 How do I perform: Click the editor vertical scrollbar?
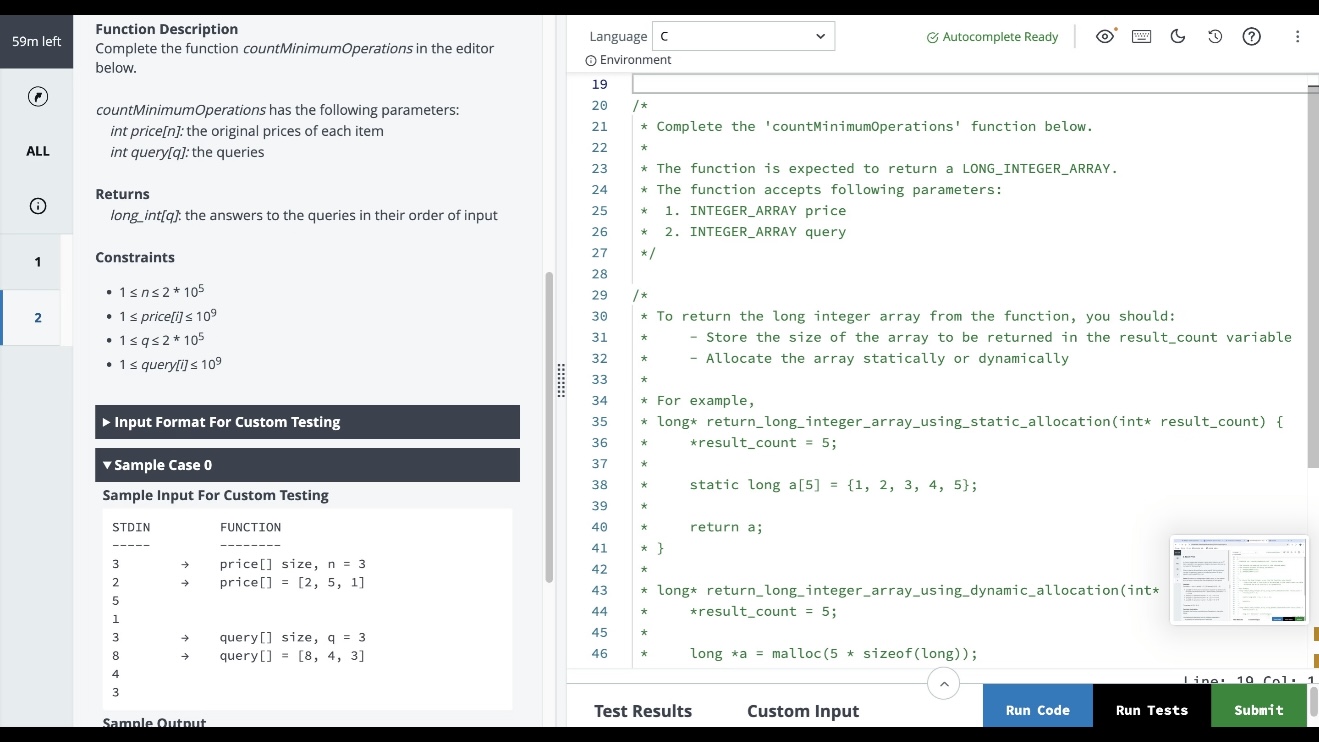(x=1313, y=275)
